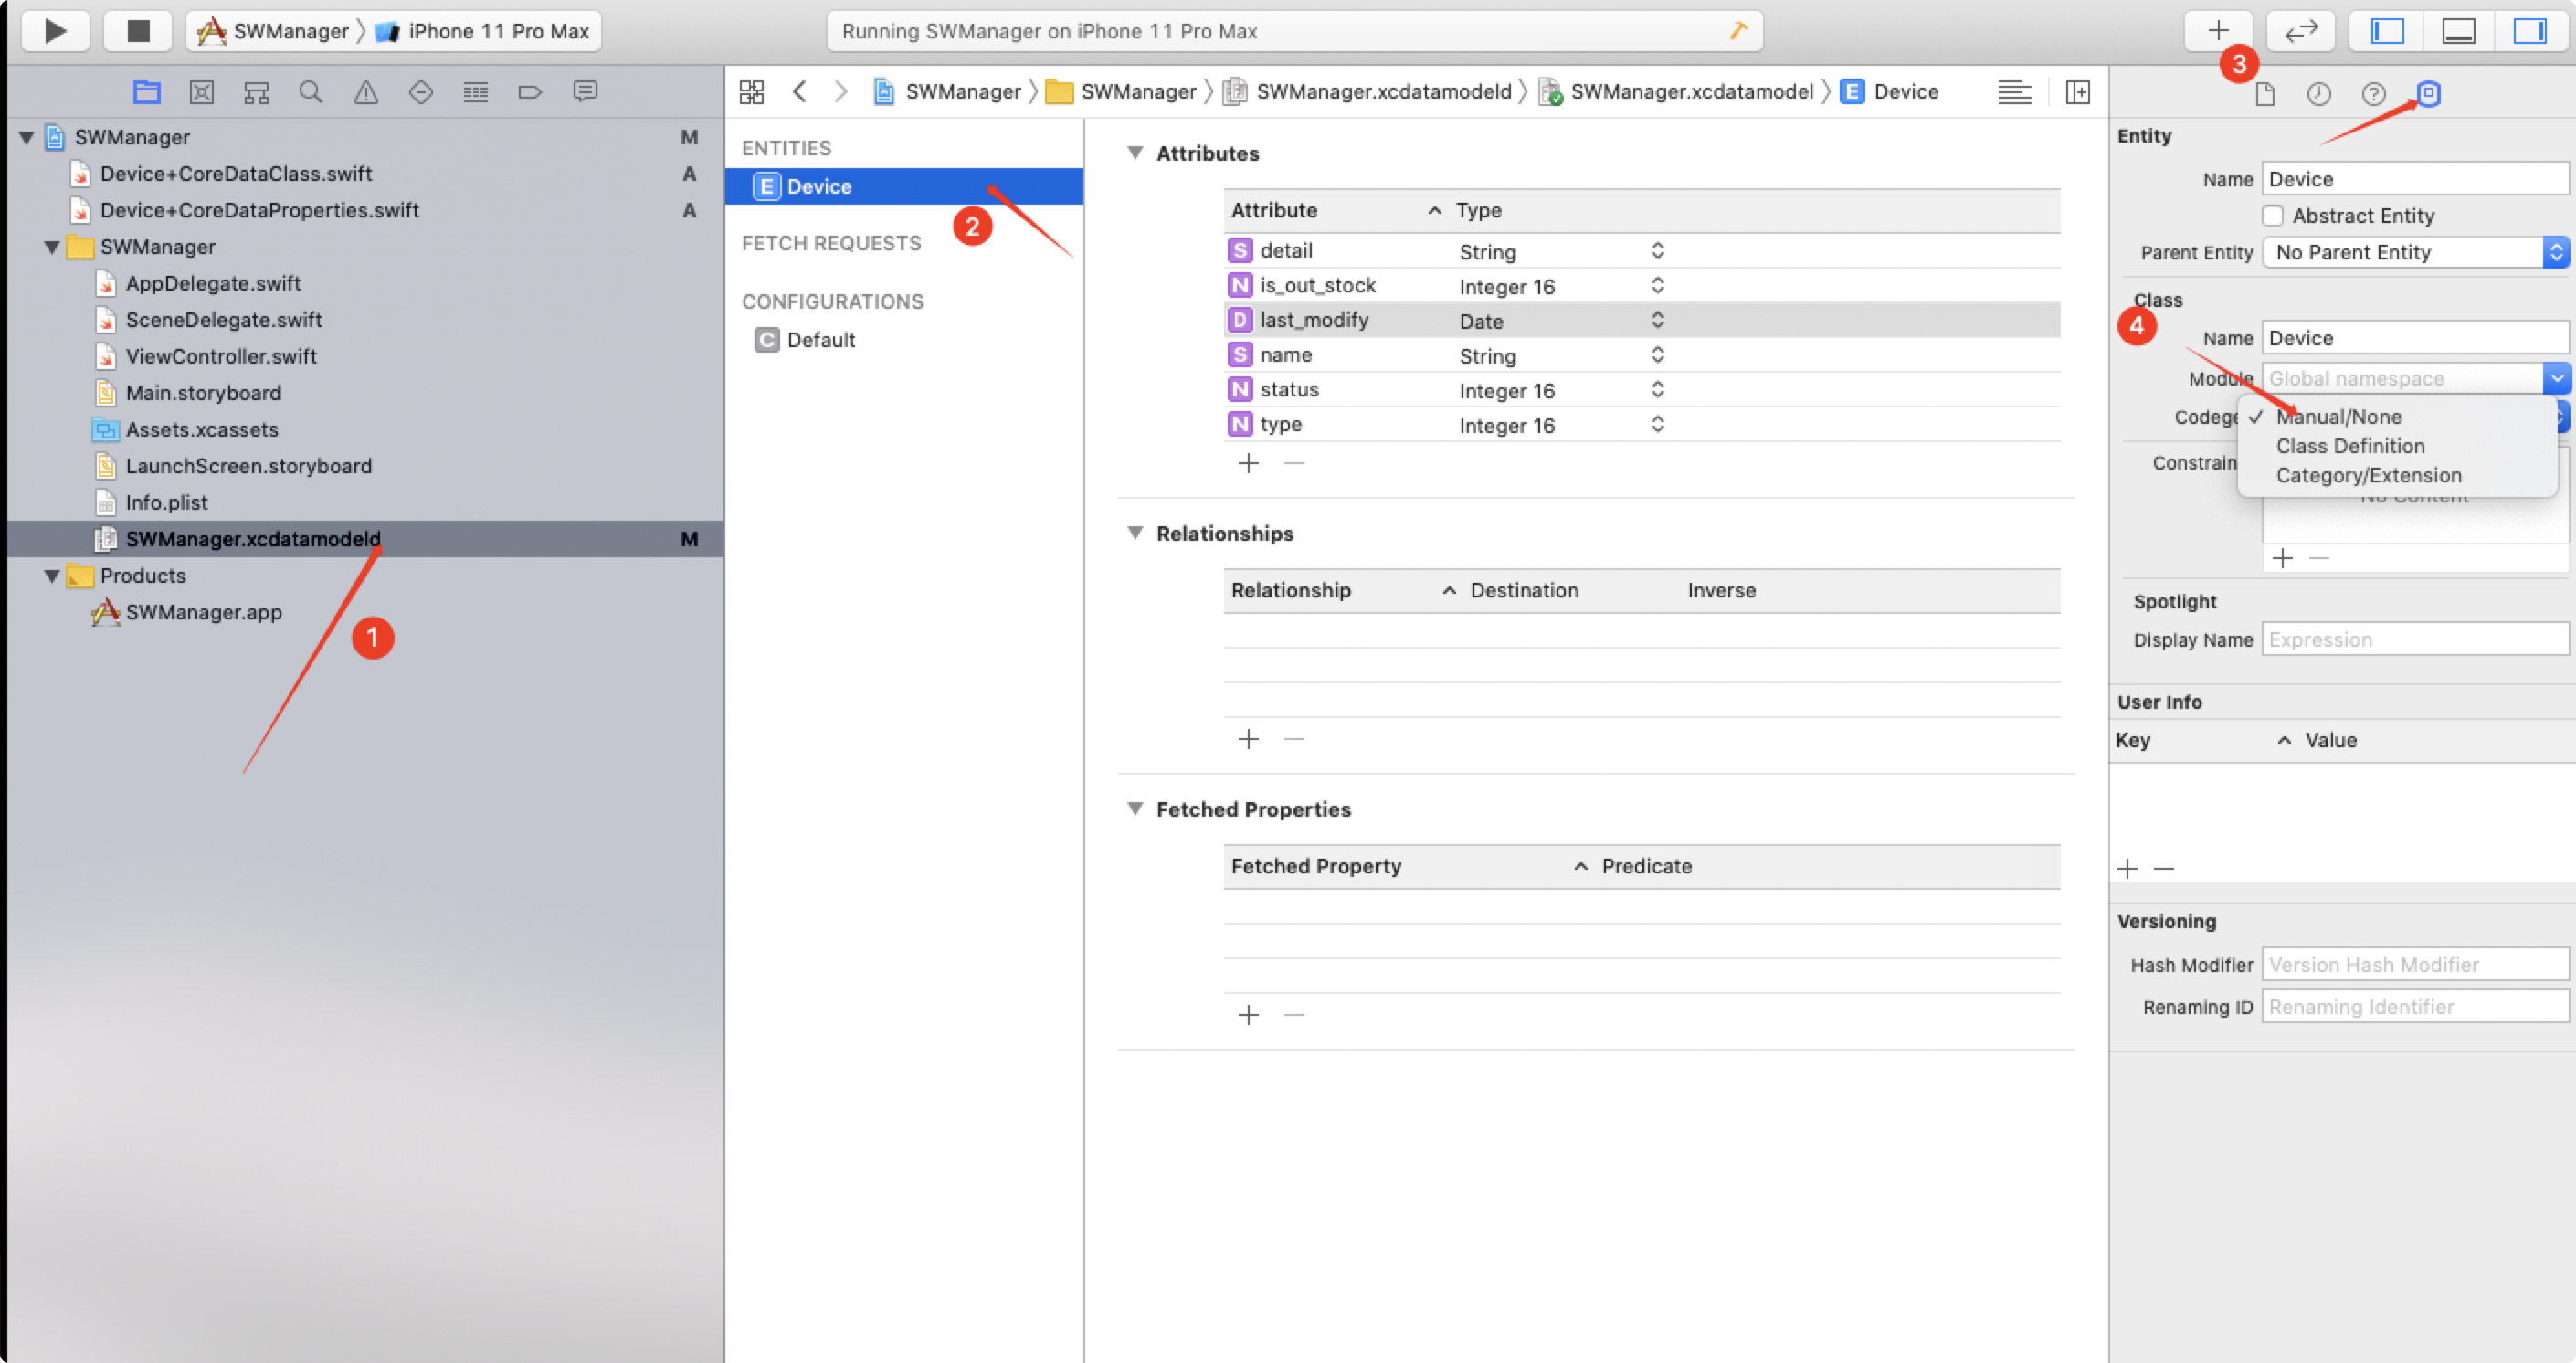Show the File inspector icon
2576x1363 pixels.
click(x=2265, y=94)
